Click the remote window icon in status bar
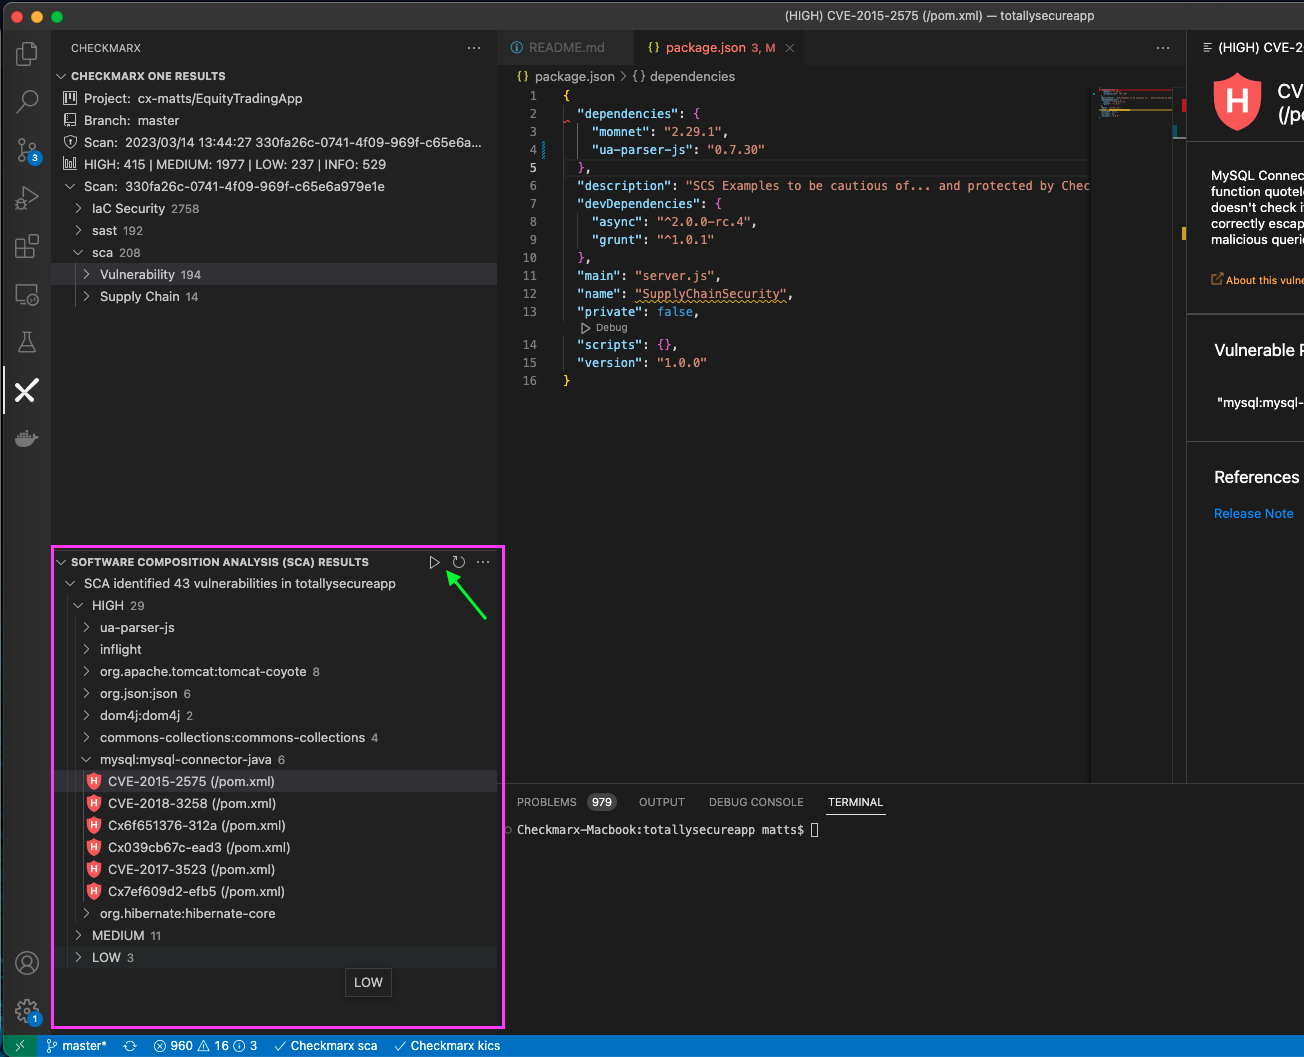This screenshot has height=1057, width=1304. coord(19,1046)
